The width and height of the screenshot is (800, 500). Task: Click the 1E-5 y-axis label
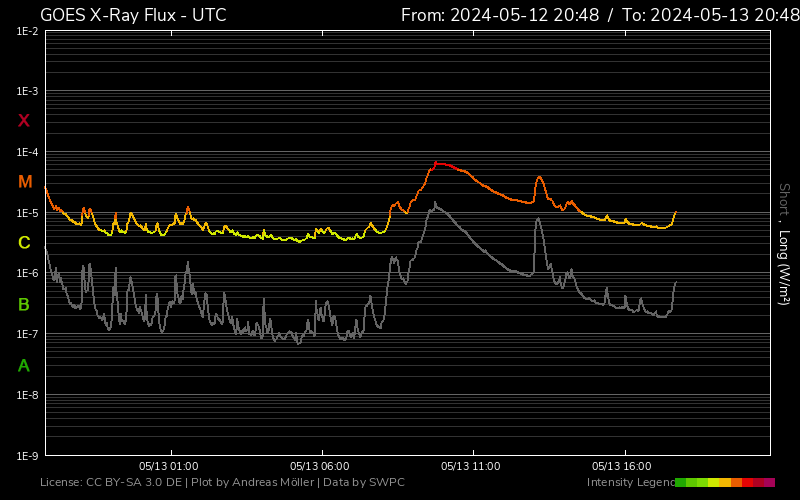coord(27,213)
